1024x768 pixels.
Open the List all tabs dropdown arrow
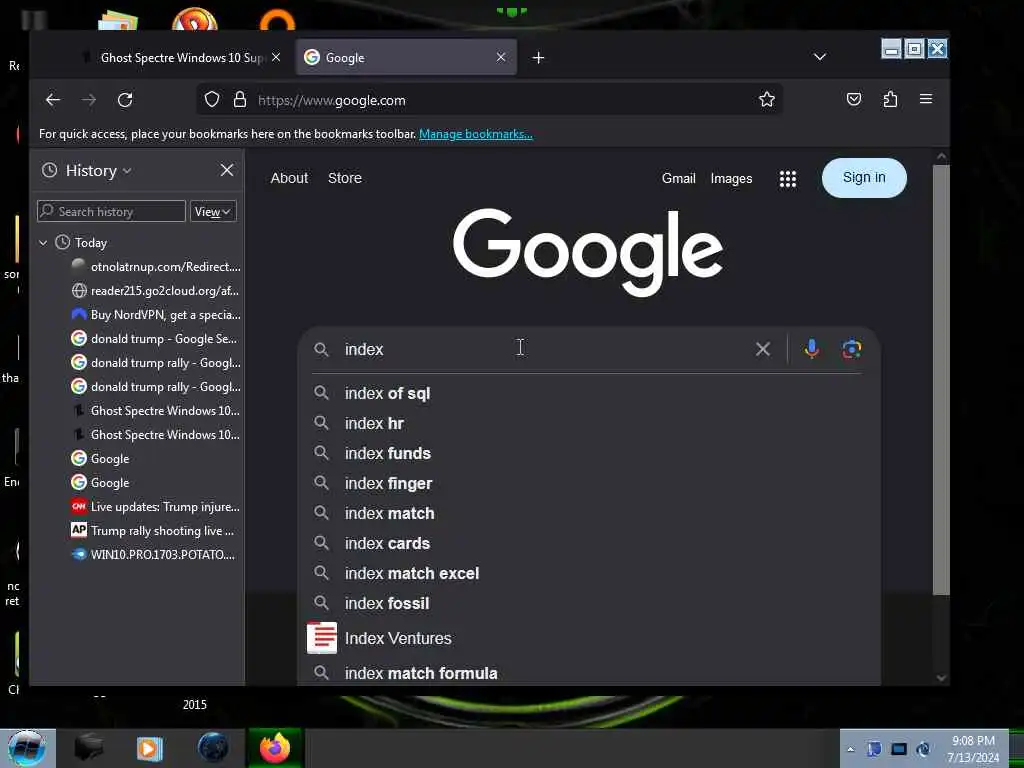tap(820, 57)
